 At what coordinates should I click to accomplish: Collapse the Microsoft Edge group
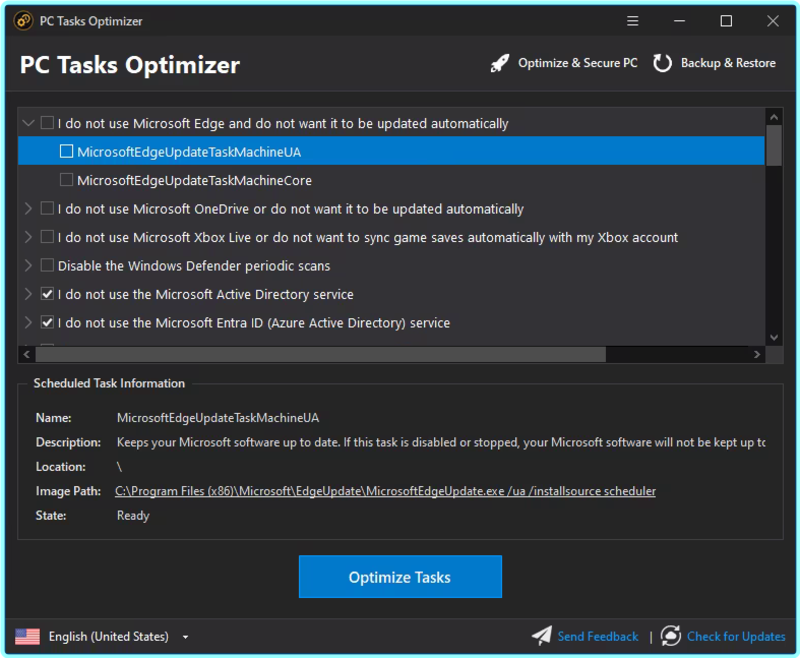tap(29, 123)
